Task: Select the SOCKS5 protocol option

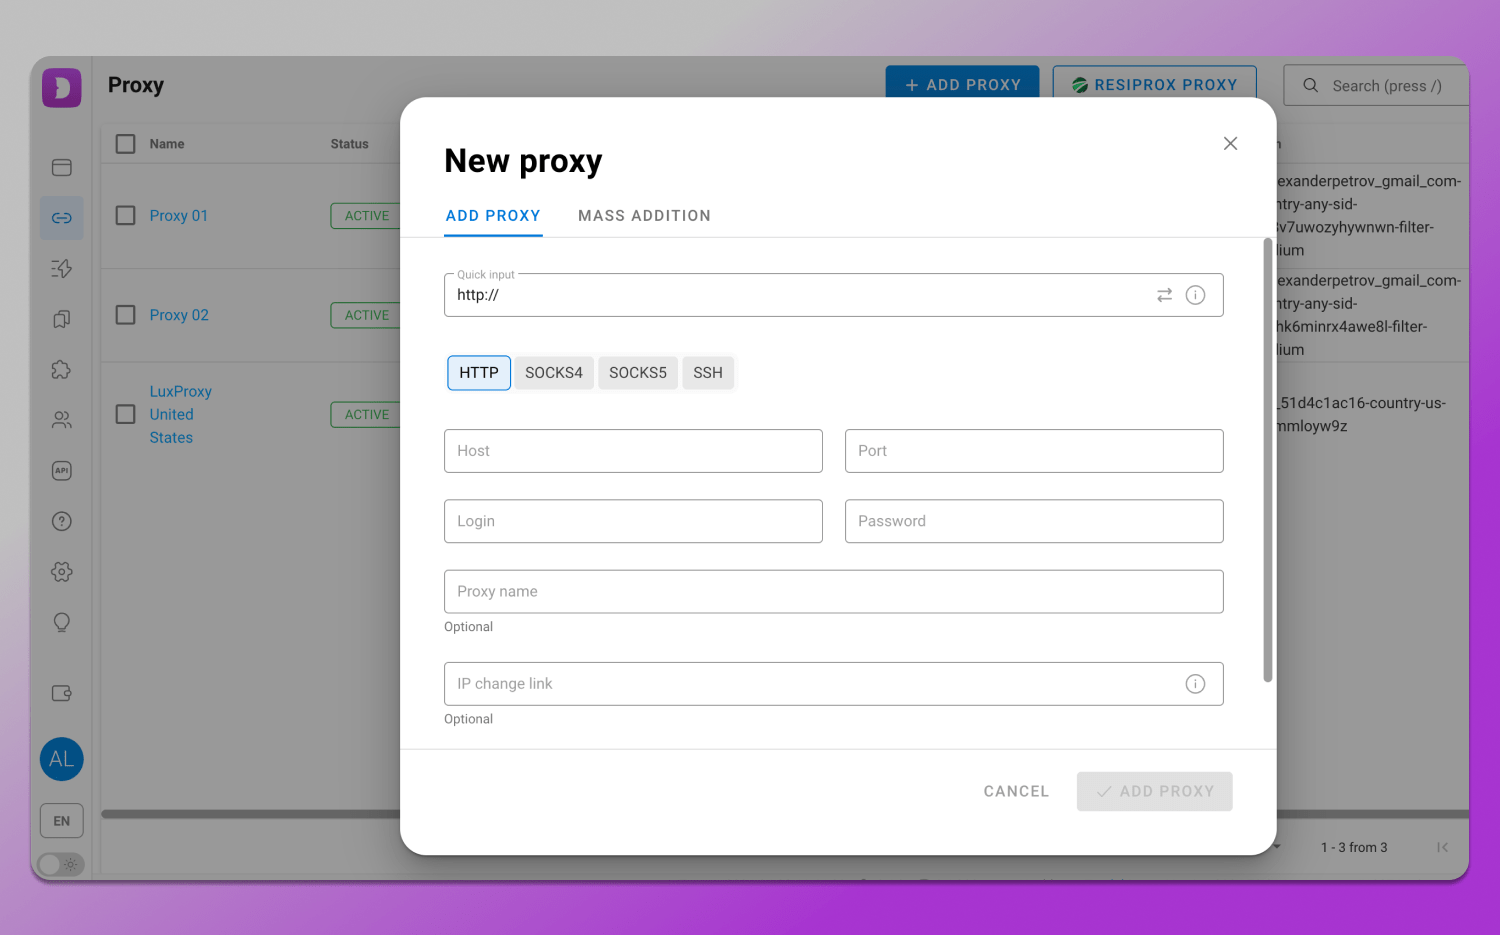Action: (x=637, y=373)
